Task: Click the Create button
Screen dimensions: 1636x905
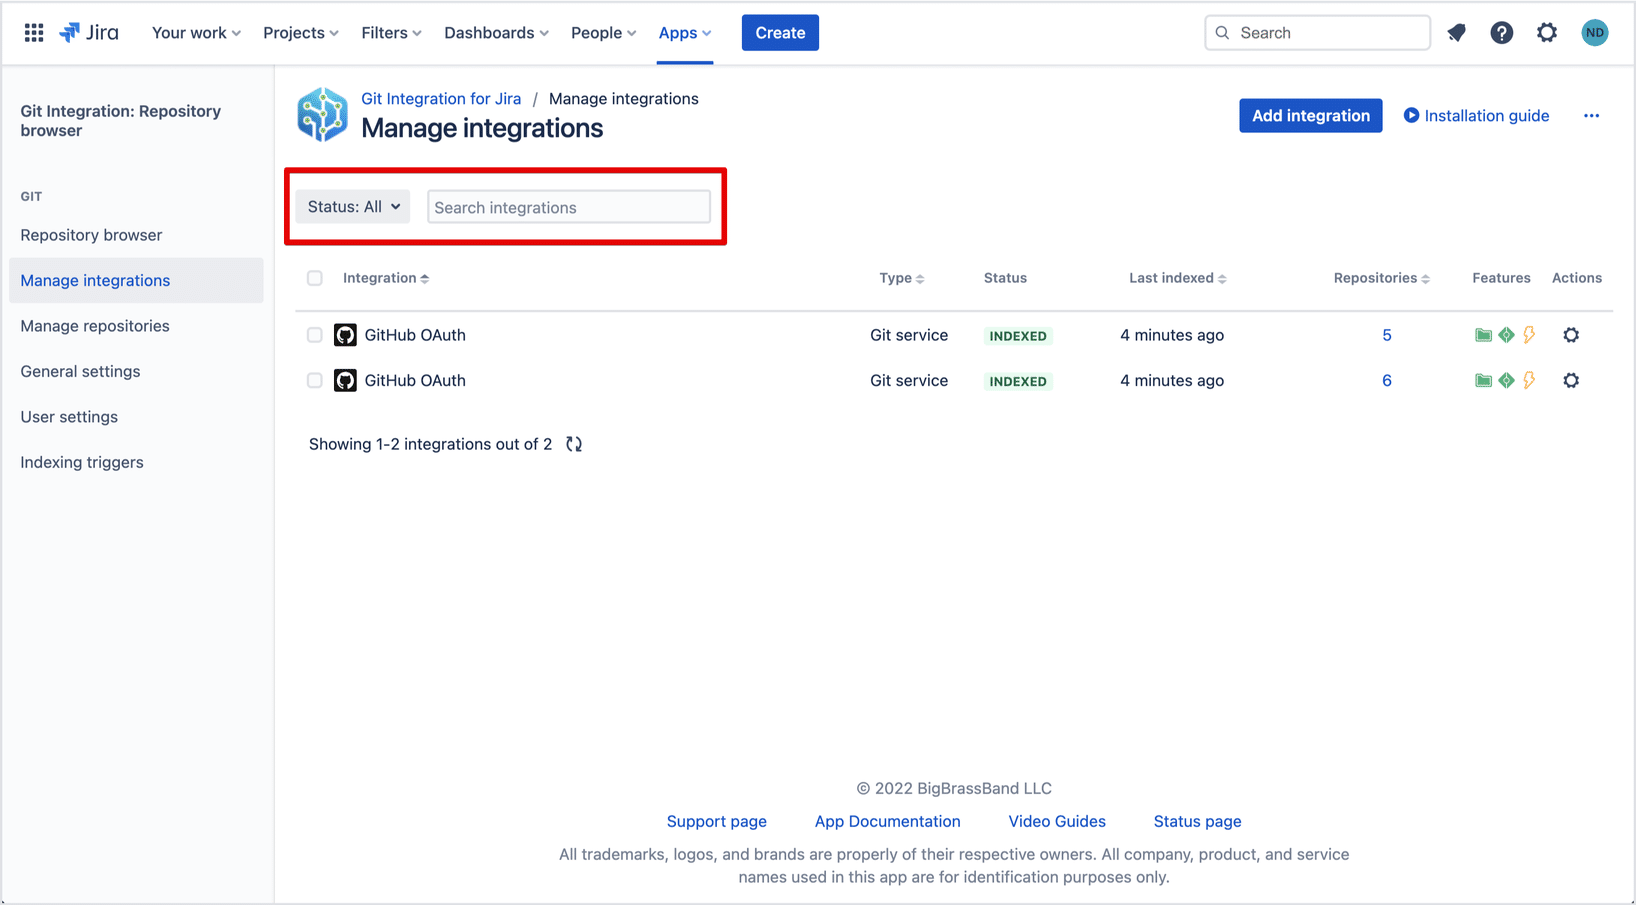Action: (780, 33)
